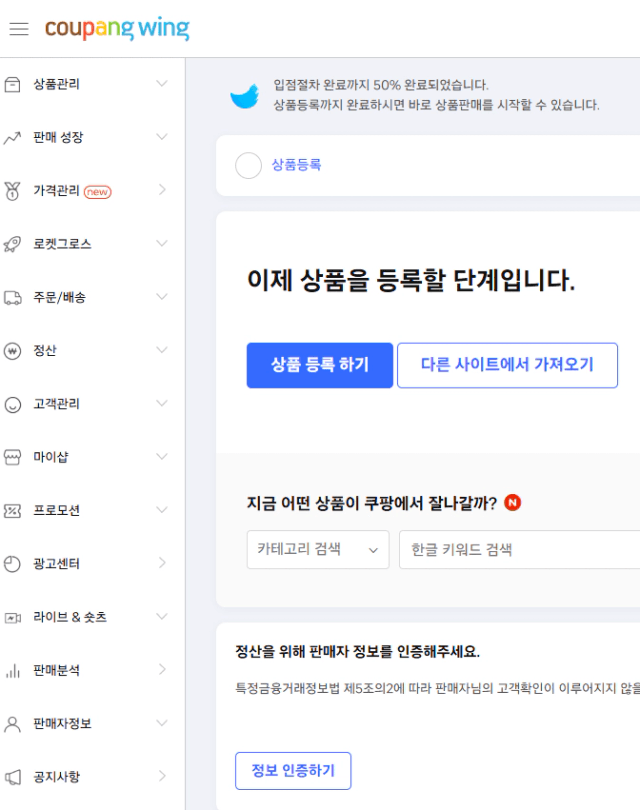The width and height of the screenshot is (640, 810).
Task: Expand the 라이브 & 숏츠 chevron
Action: 162,616
